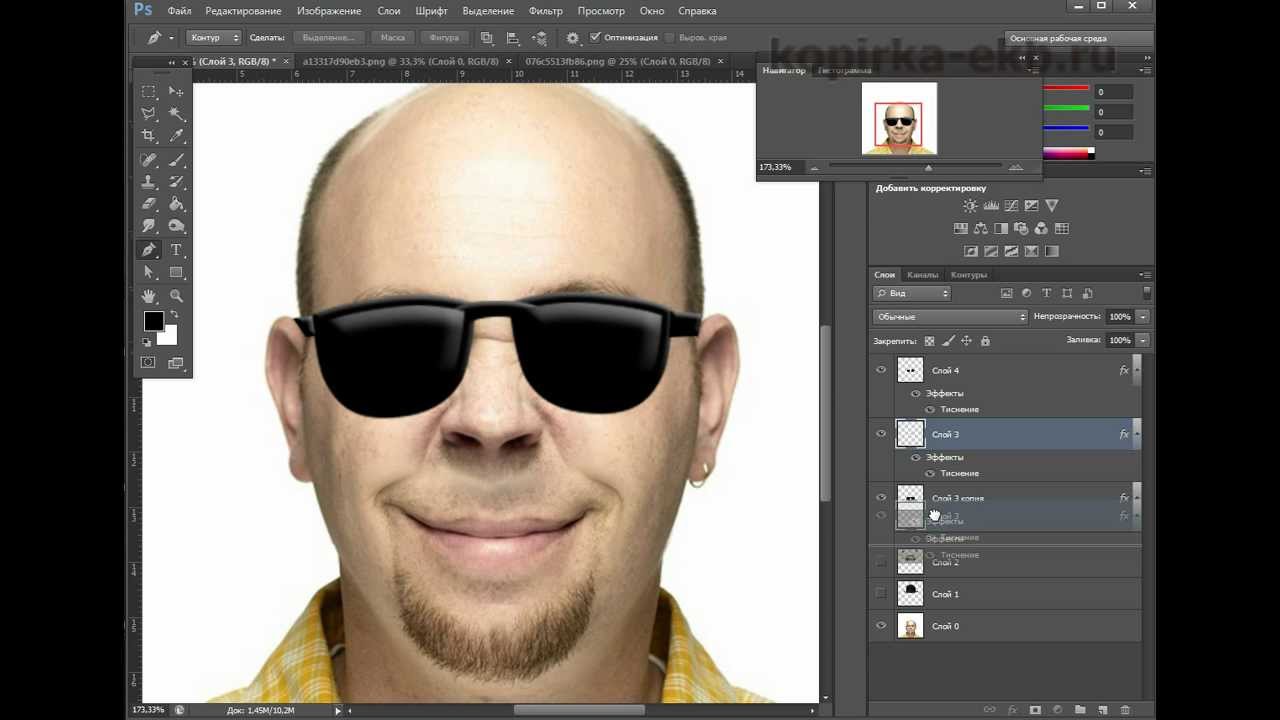Show the hidden Слой 2 layer
1280x720 pixels.
881,562
